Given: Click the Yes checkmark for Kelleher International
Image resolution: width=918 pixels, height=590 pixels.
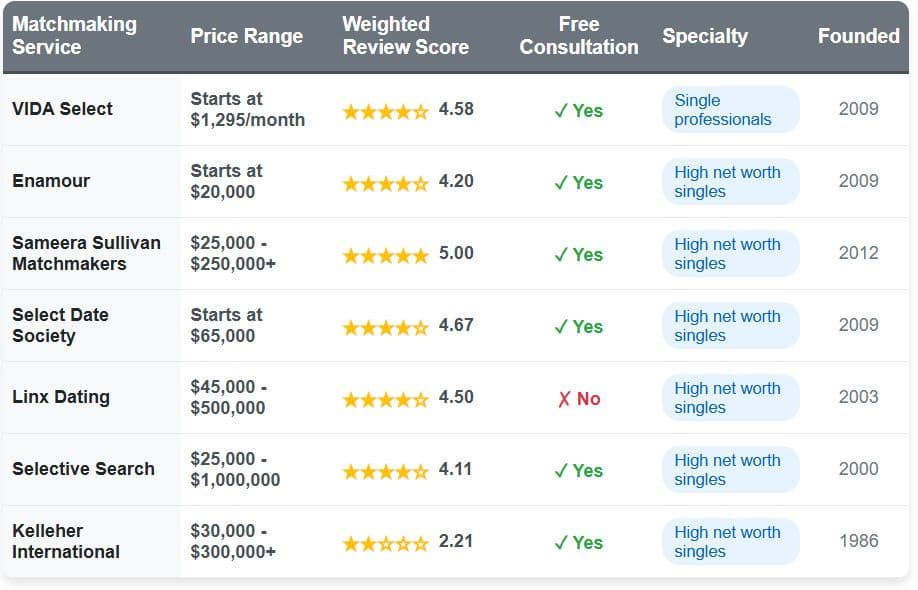Looking at the screenshot, I should [x=579, y=543].
